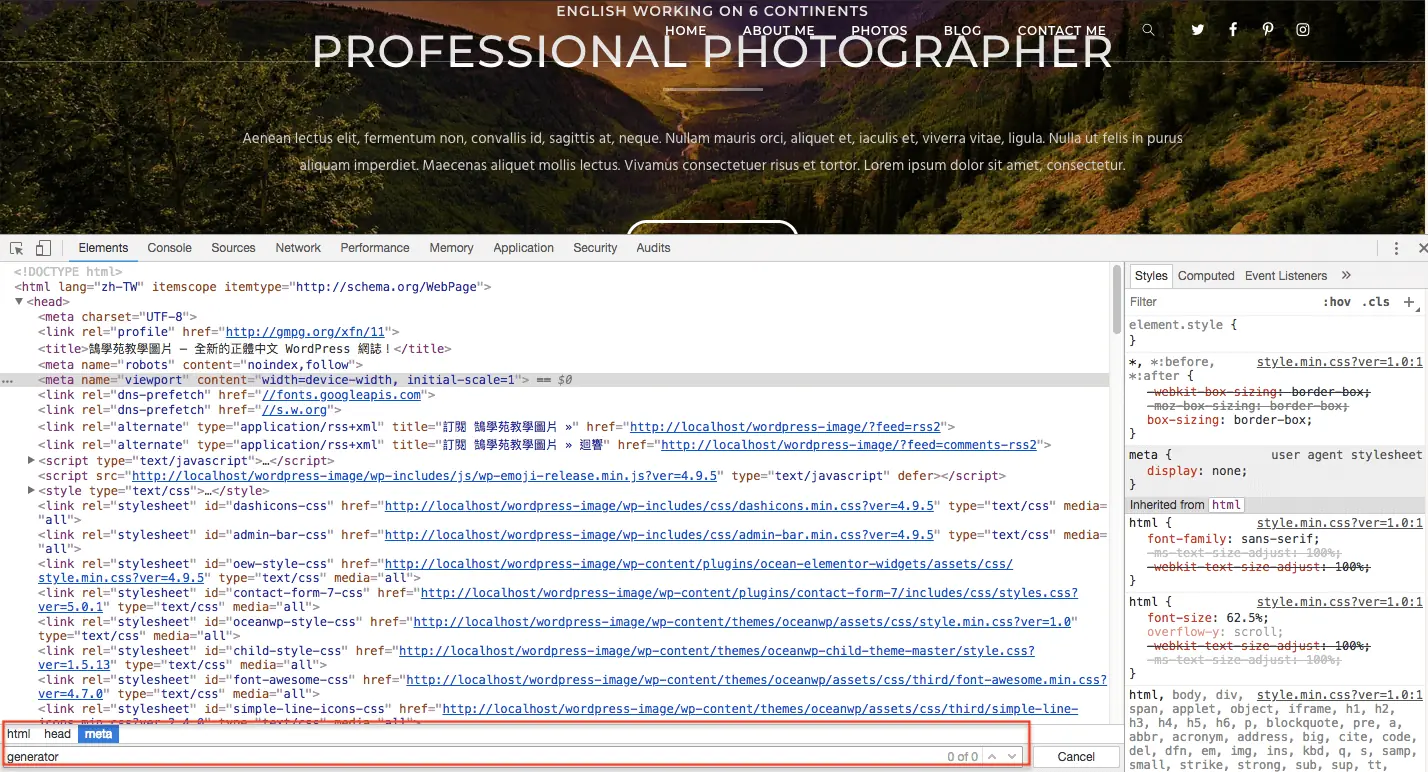1428x772 pixels.
Task: Open the Facebook social icon
Action: [1233, 30]
